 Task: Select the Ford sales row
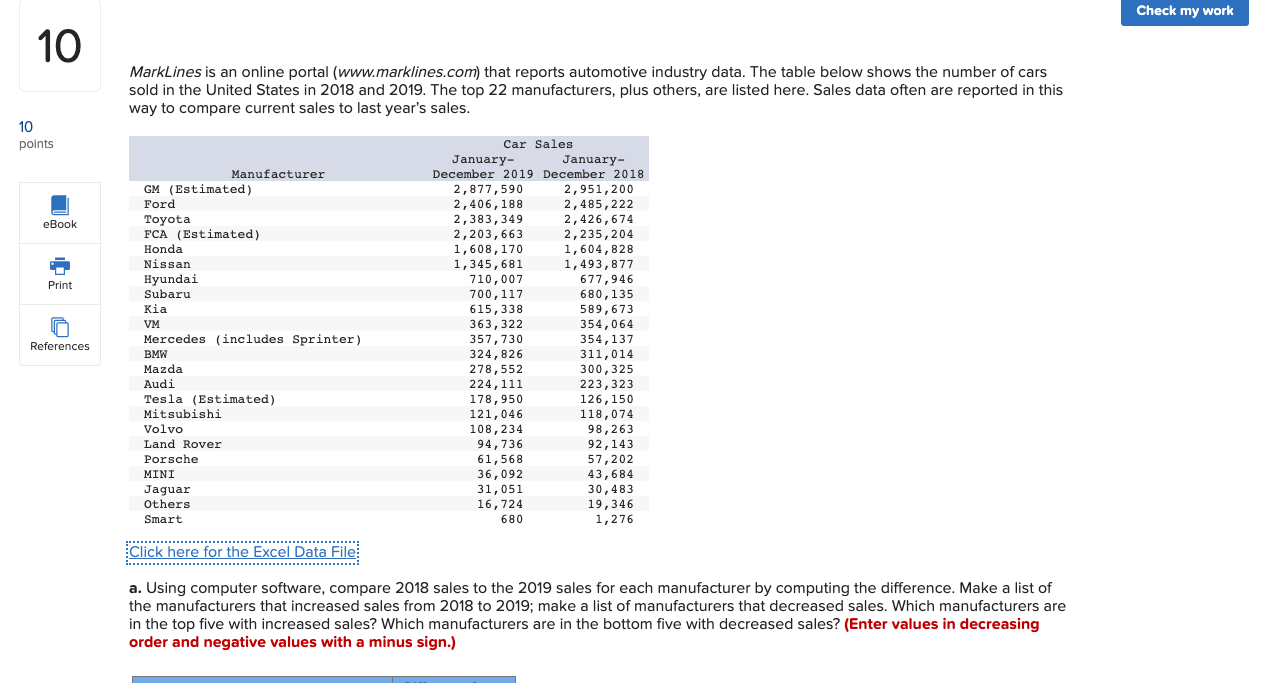388,203
